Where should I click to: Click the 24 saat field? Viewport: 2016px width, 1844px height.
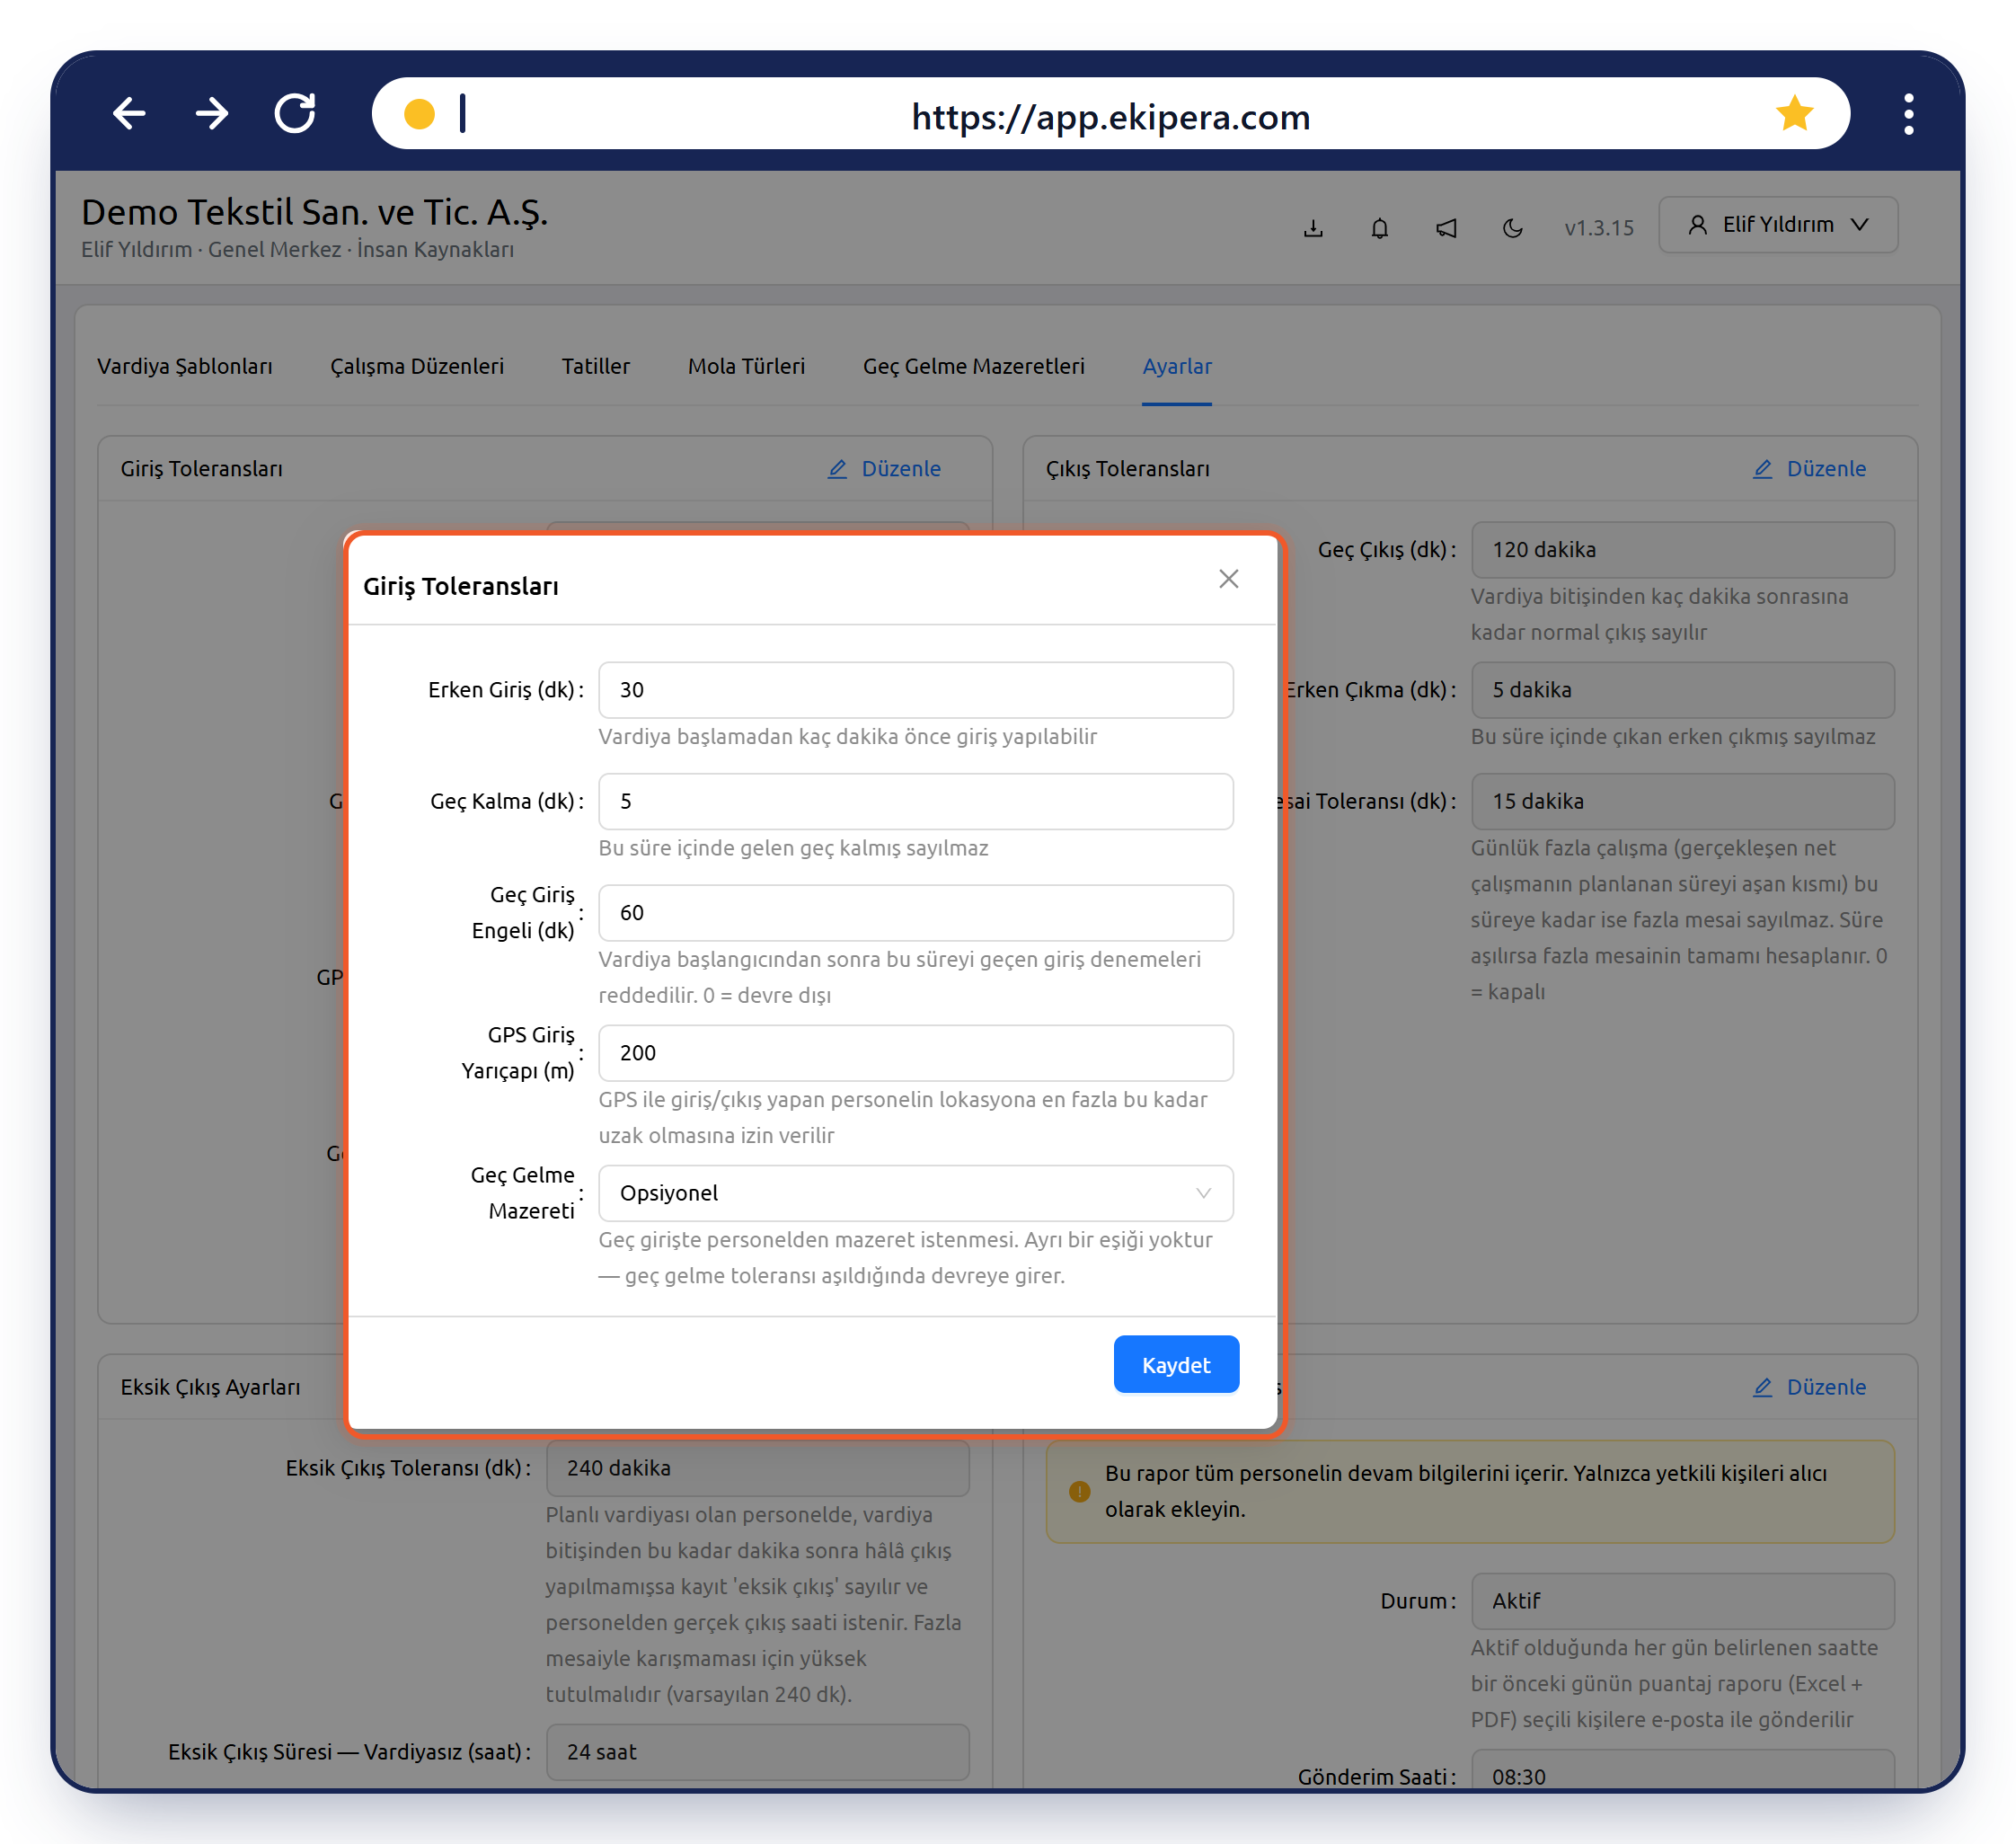(x=757, y=1752)
